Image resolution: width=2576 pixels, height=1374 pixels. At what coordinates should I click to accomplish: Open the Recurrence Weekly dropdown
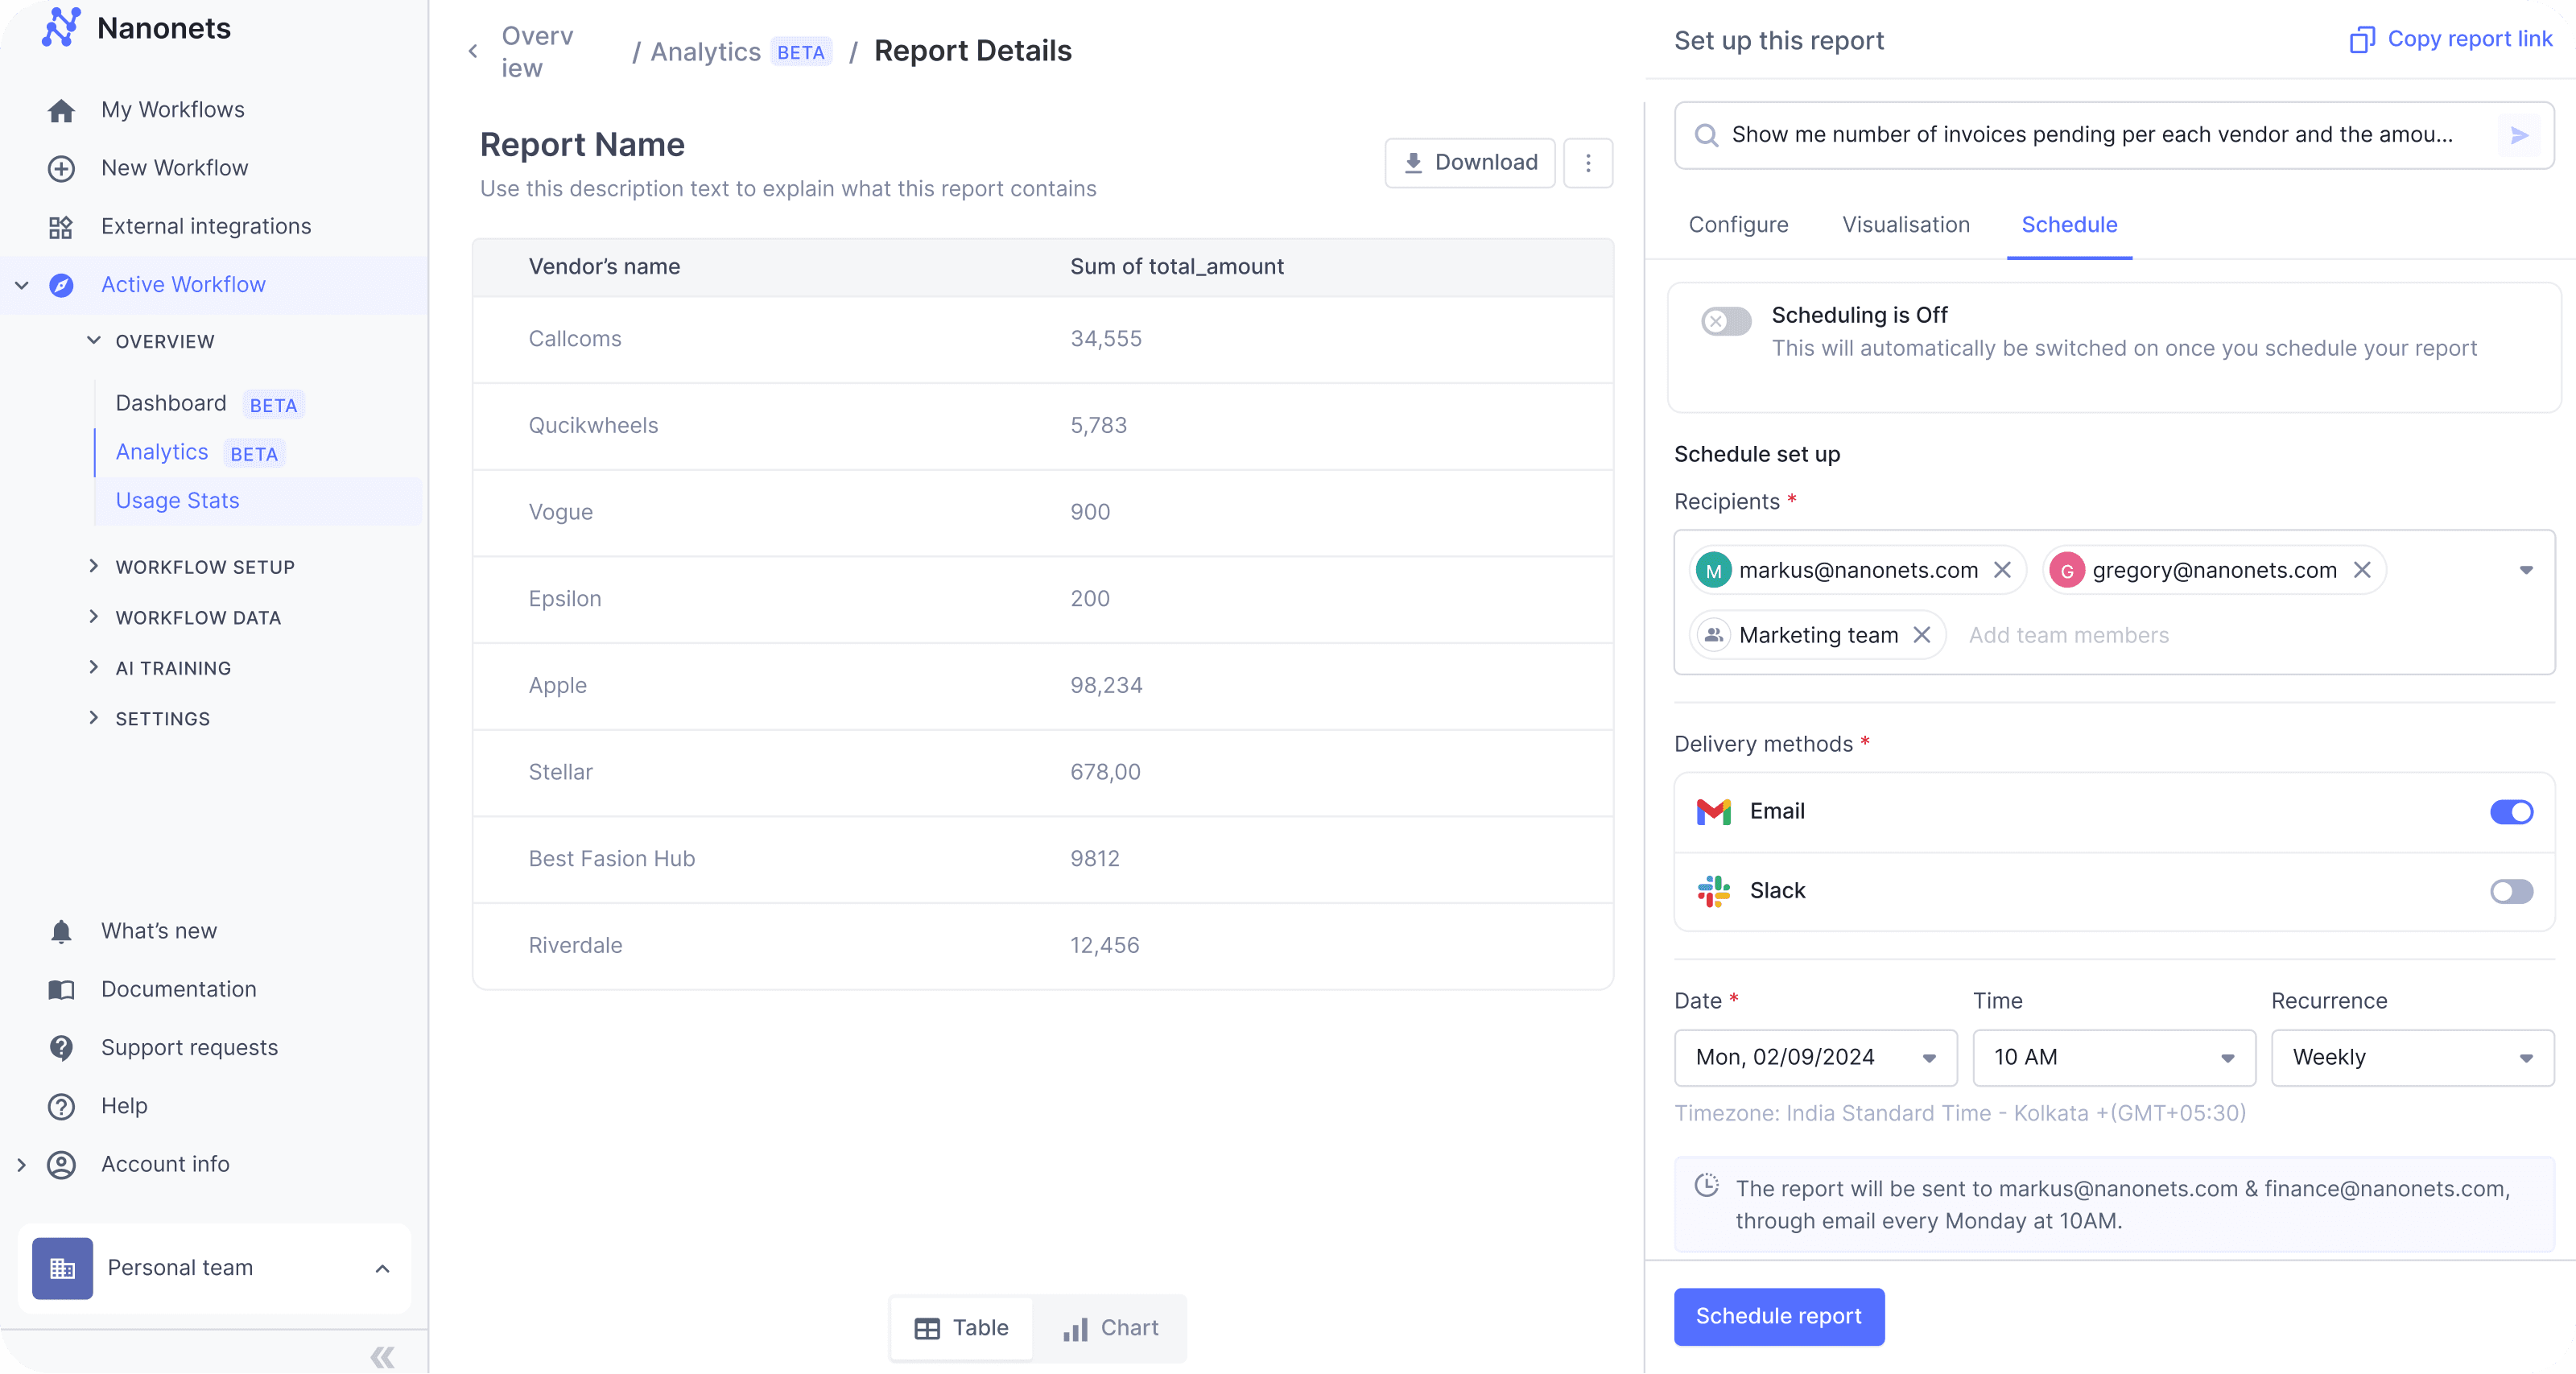coord(2412,1057)
